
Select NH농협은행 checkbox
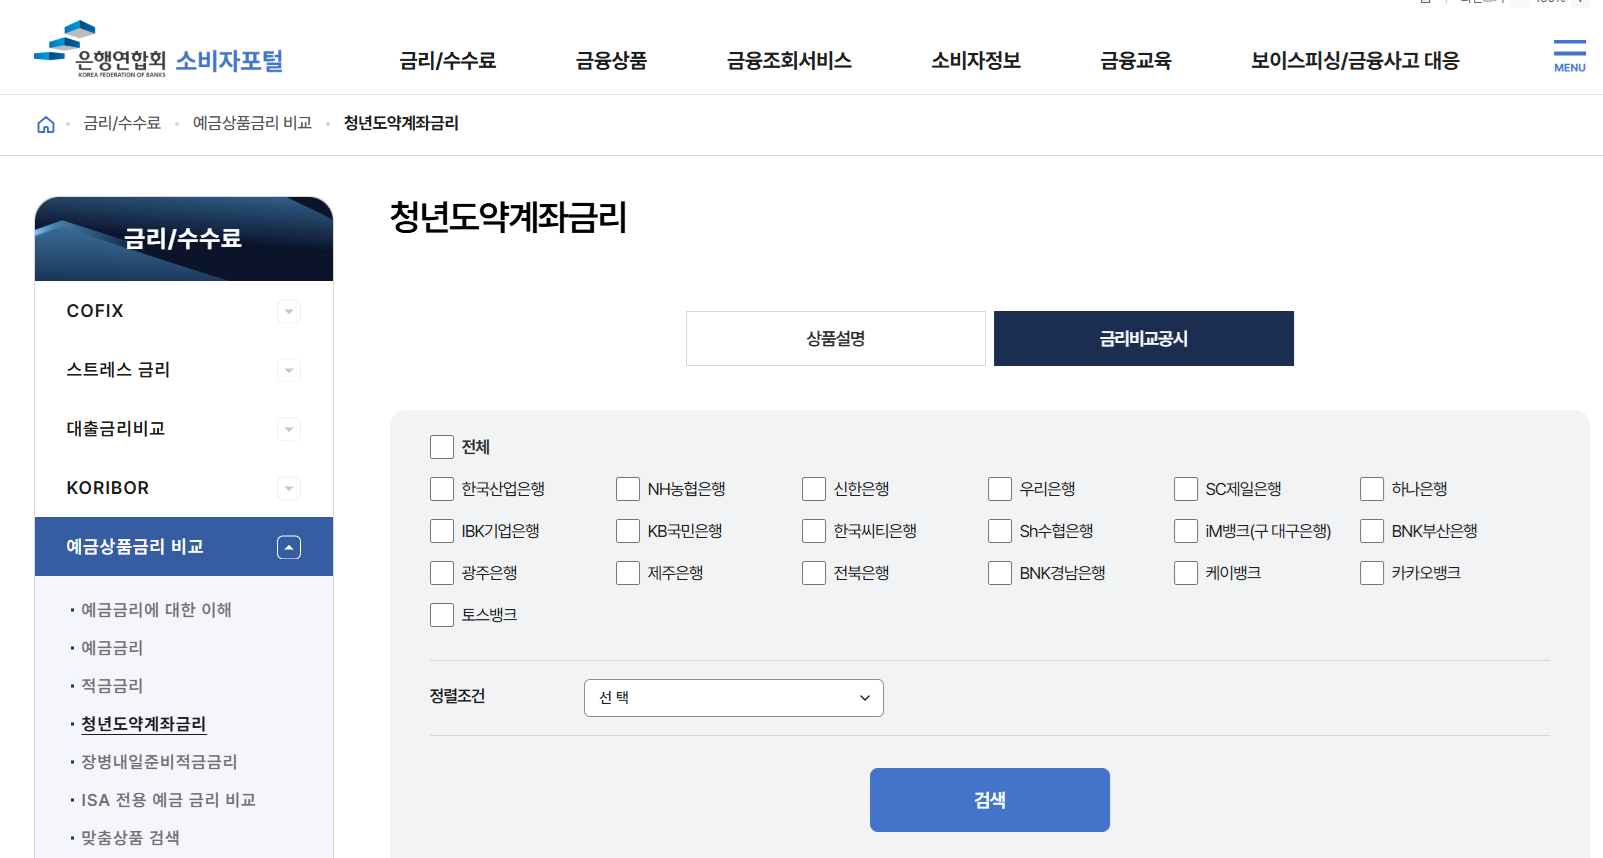point(628,489)
